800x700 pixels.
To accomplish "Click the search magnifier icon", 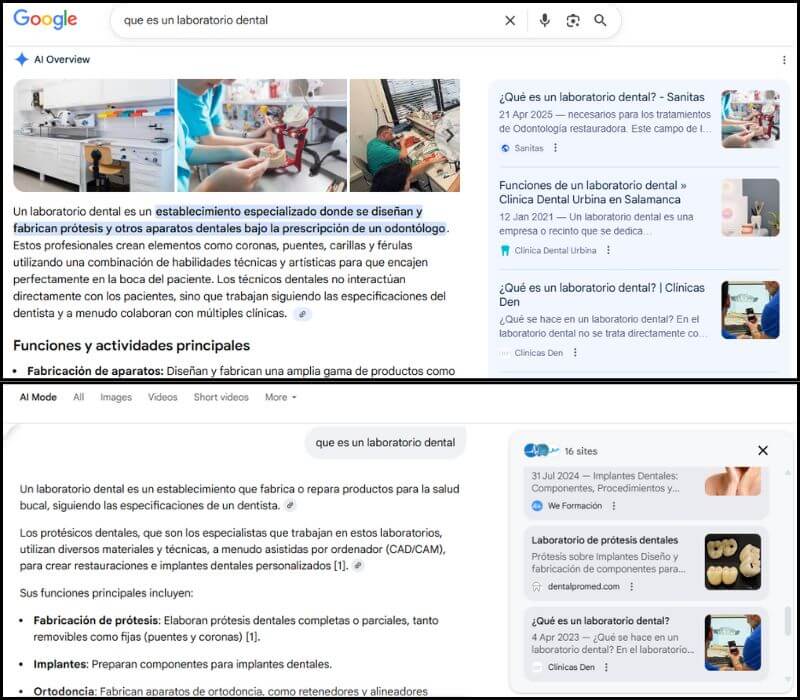I will tap(600, 20).
